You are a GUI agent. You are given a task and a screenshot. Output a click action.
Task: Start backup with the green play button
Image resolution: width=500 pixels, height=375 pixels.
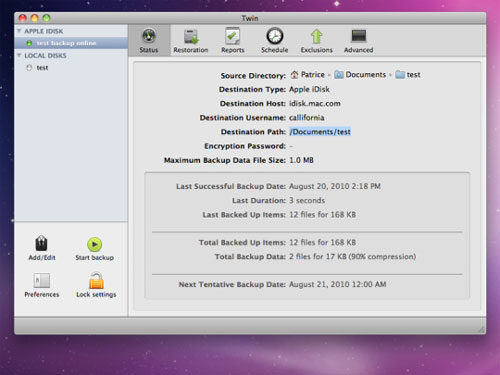[95, 244]
